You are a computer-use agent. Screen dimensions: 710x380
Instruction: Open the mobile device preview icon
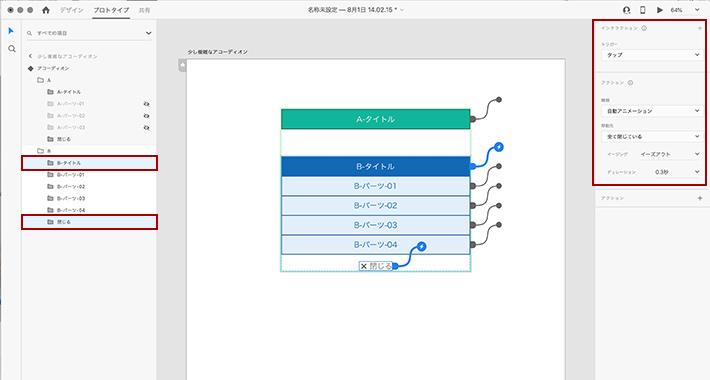[x=643, y=10]
